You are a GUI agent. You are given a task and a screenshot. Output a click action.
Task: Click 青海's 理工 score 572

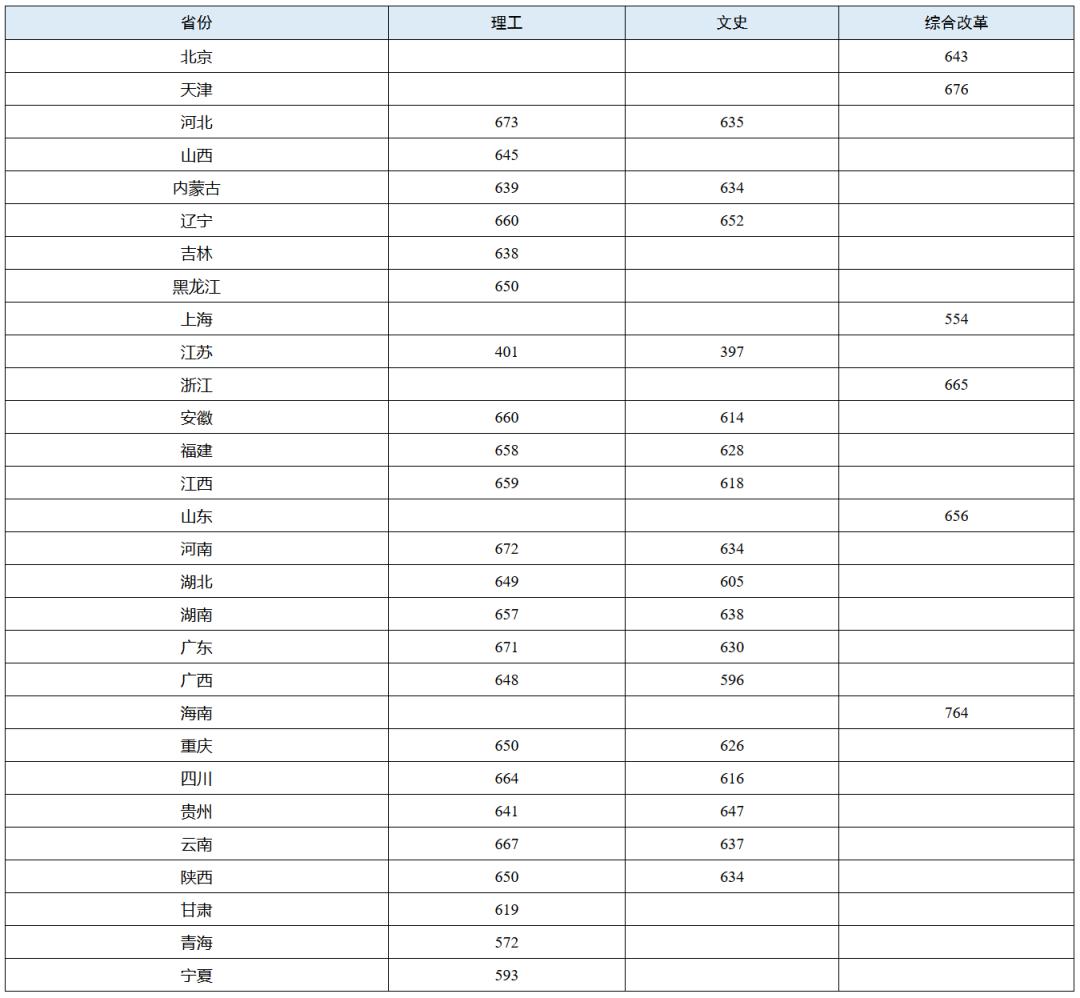(x=506, y=943)
